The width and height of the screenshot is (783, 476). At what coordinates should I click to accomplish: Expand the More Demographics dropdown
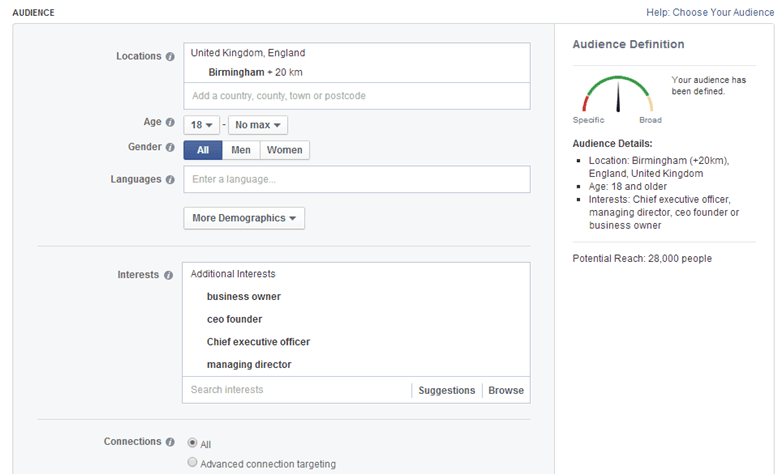click(244, 218)
